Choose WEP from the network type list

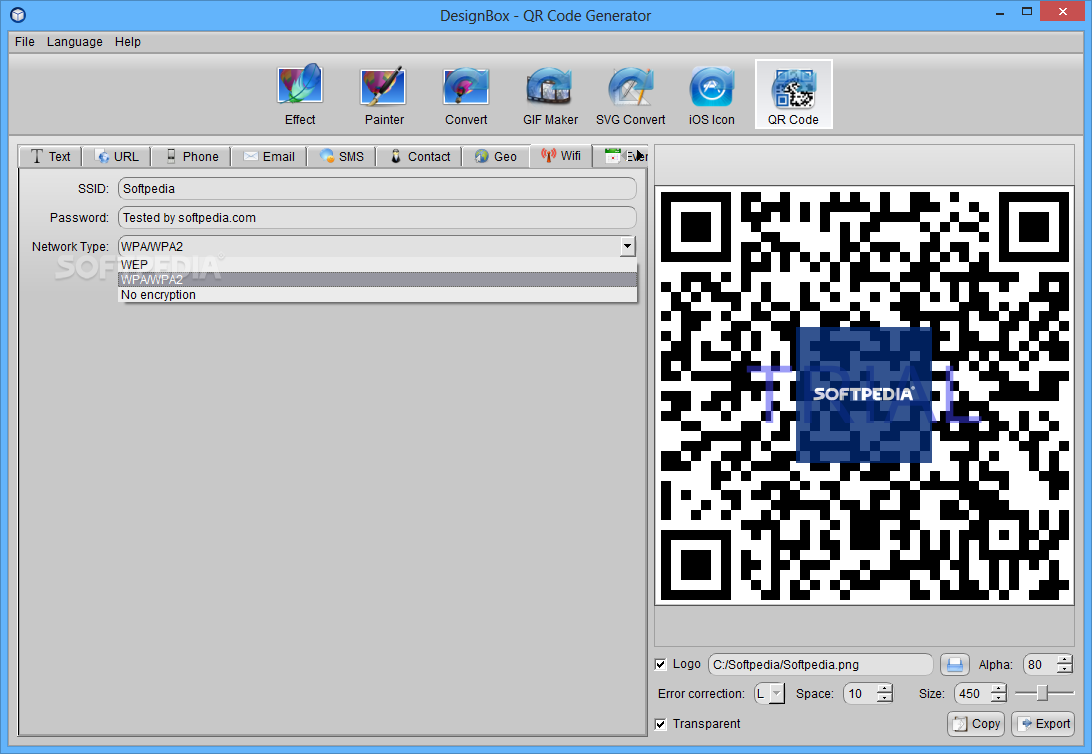point(377,265)
